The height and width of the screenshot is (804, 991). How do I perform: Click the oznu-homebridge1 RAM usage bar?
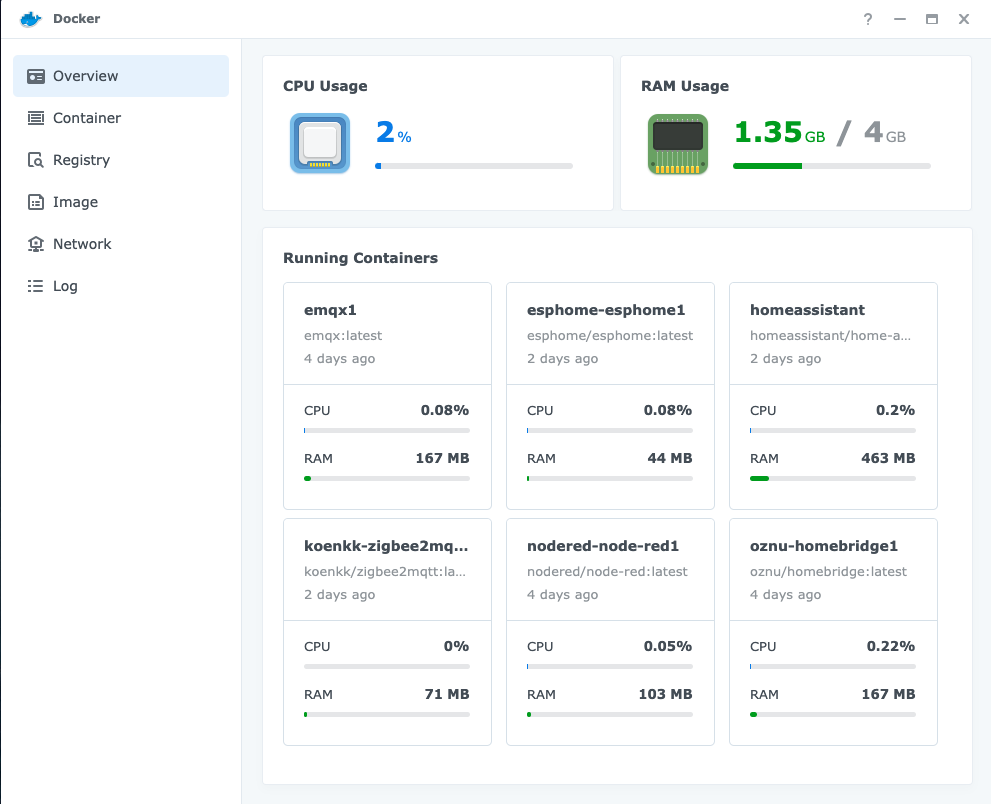tap(832, 714)
